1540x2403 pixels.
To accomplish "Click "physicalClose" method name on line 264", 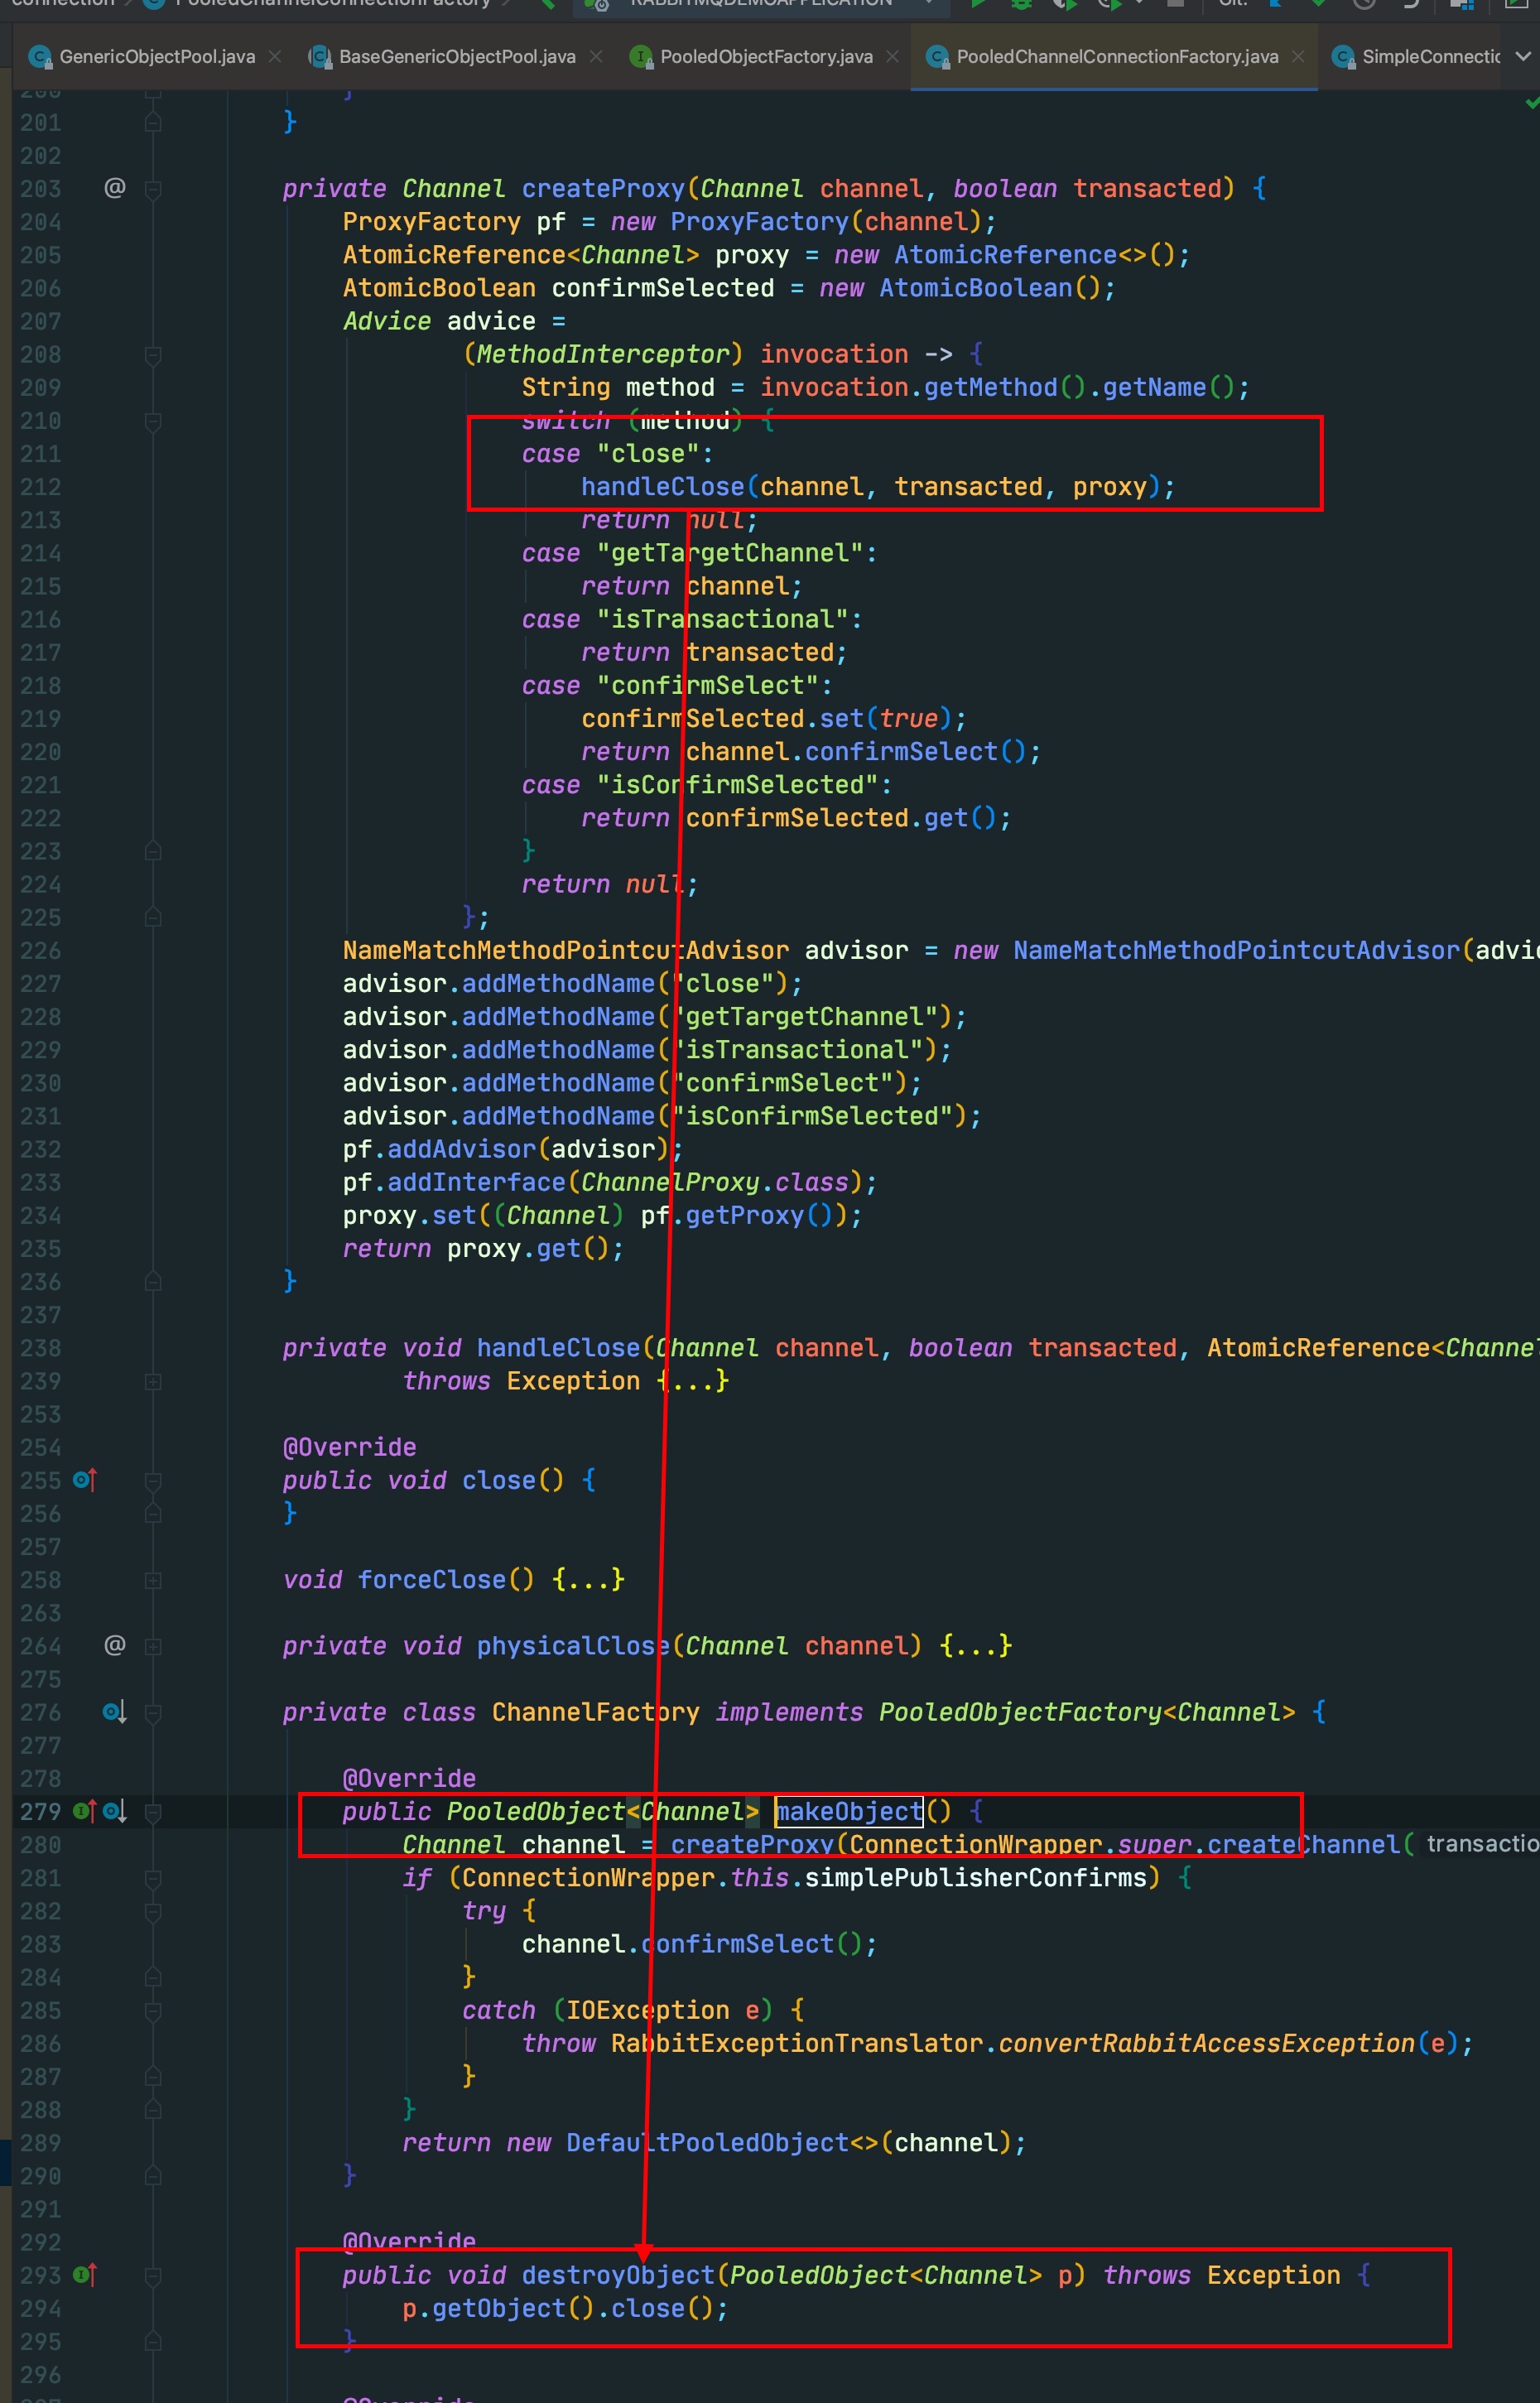I will pos(573,1645).
